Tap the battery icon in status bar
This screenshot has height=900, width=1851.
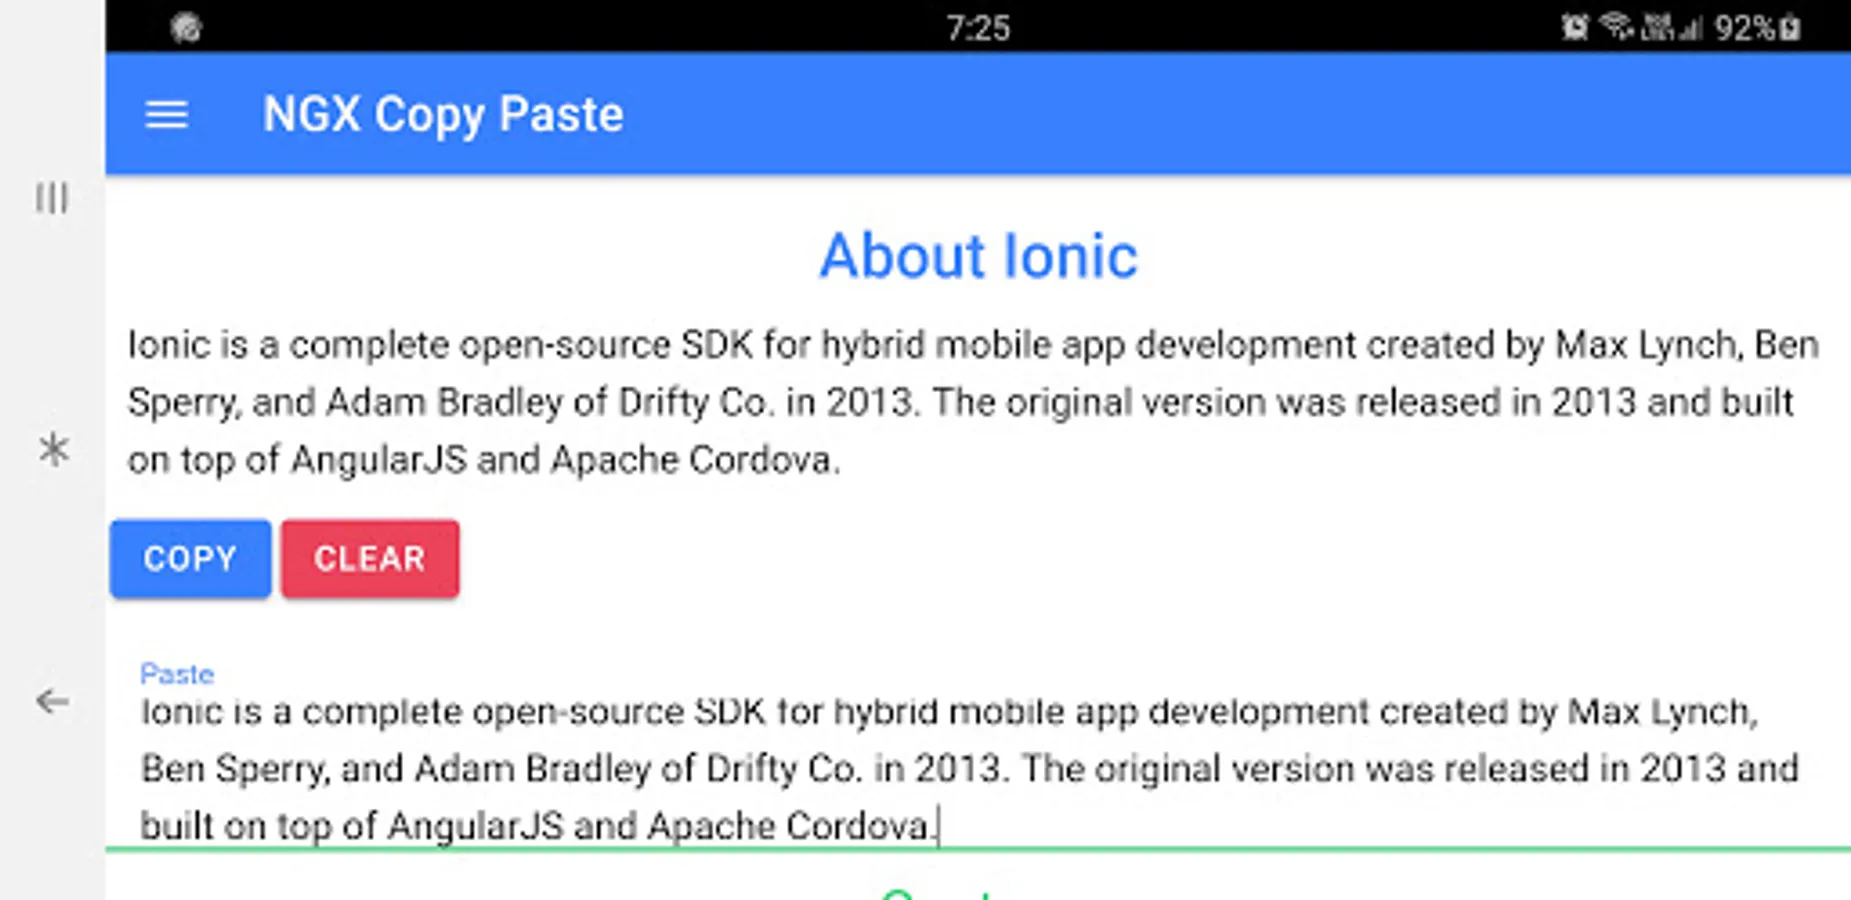(1790, 27)
